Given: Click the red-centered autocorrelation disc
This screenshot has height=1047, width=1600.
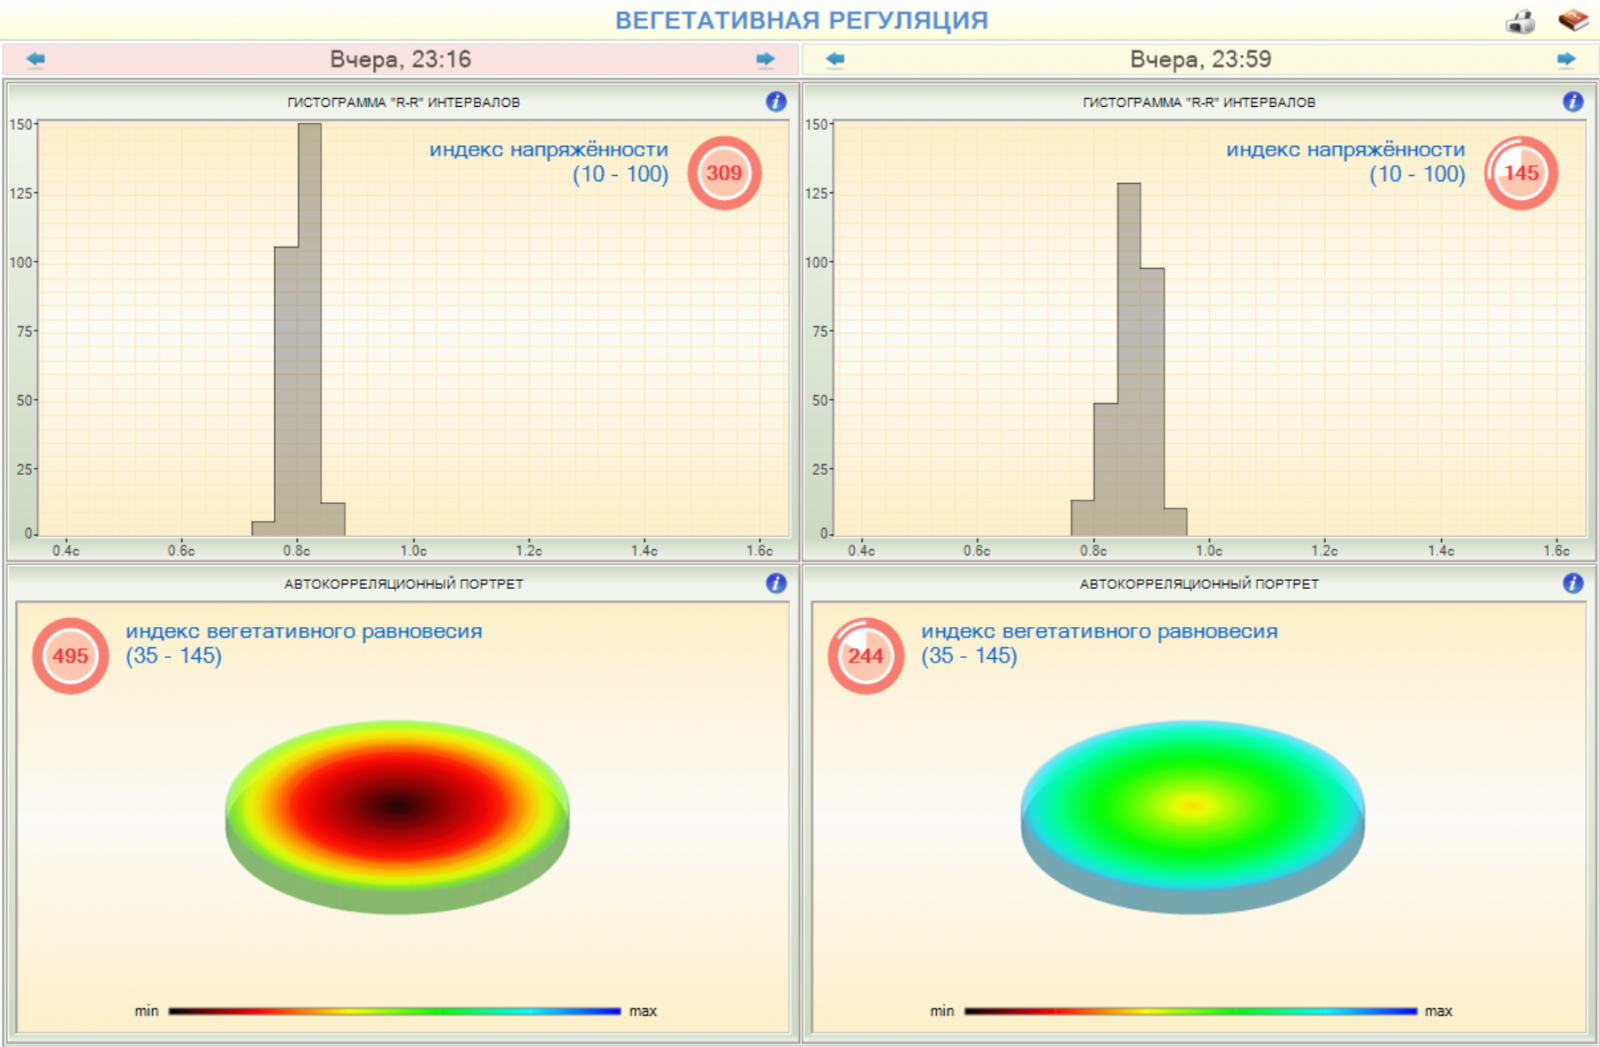Looking at the screenshot, I should pyautogui.click(x=397, y=817).
